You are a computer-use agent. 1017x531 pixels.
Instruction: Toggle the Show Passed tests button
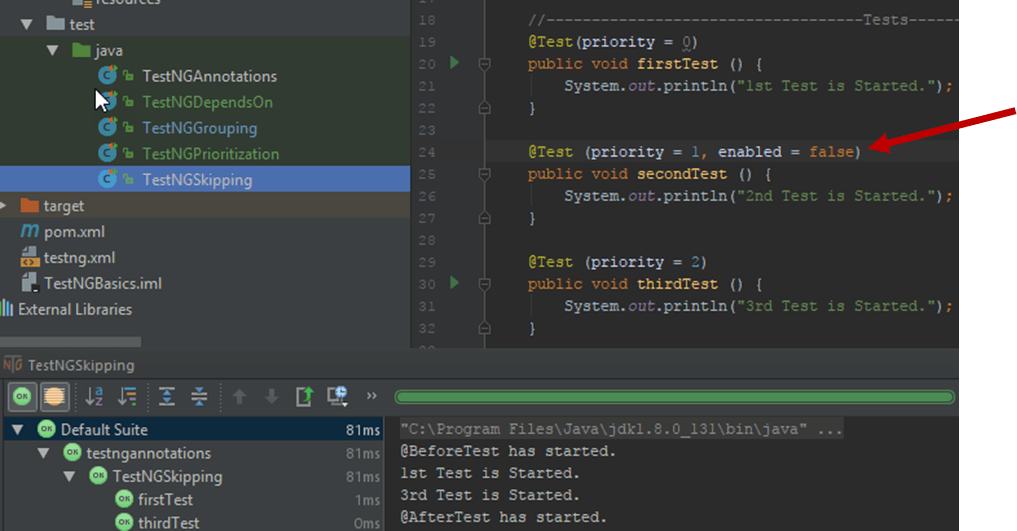click(22, 397)
